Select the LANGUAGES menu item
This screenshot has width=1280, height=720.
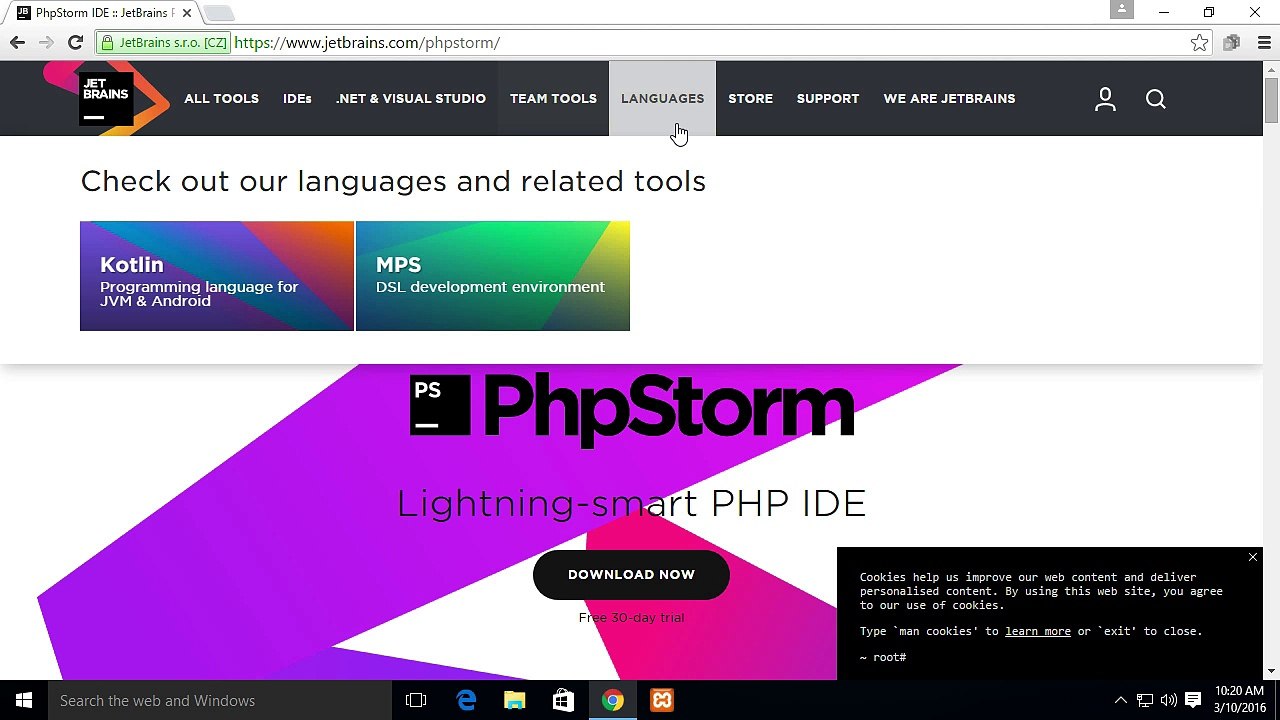(x=662, y=99)
